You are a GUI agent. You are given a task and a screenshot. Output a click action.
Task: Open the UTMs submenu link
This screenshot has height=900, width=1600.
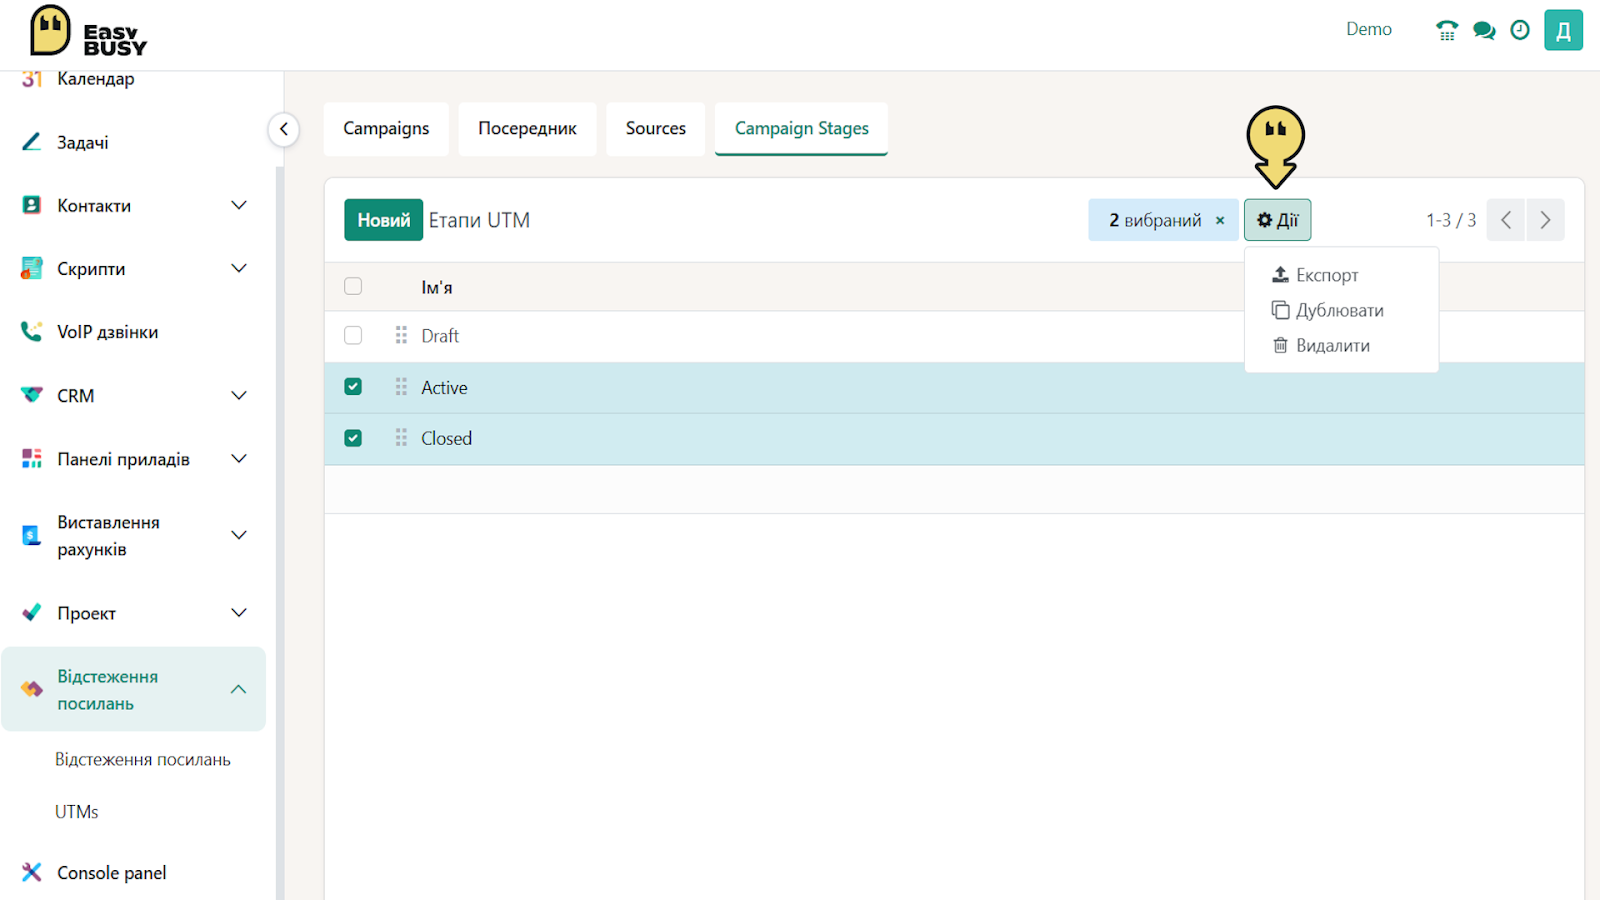[77, 812]
